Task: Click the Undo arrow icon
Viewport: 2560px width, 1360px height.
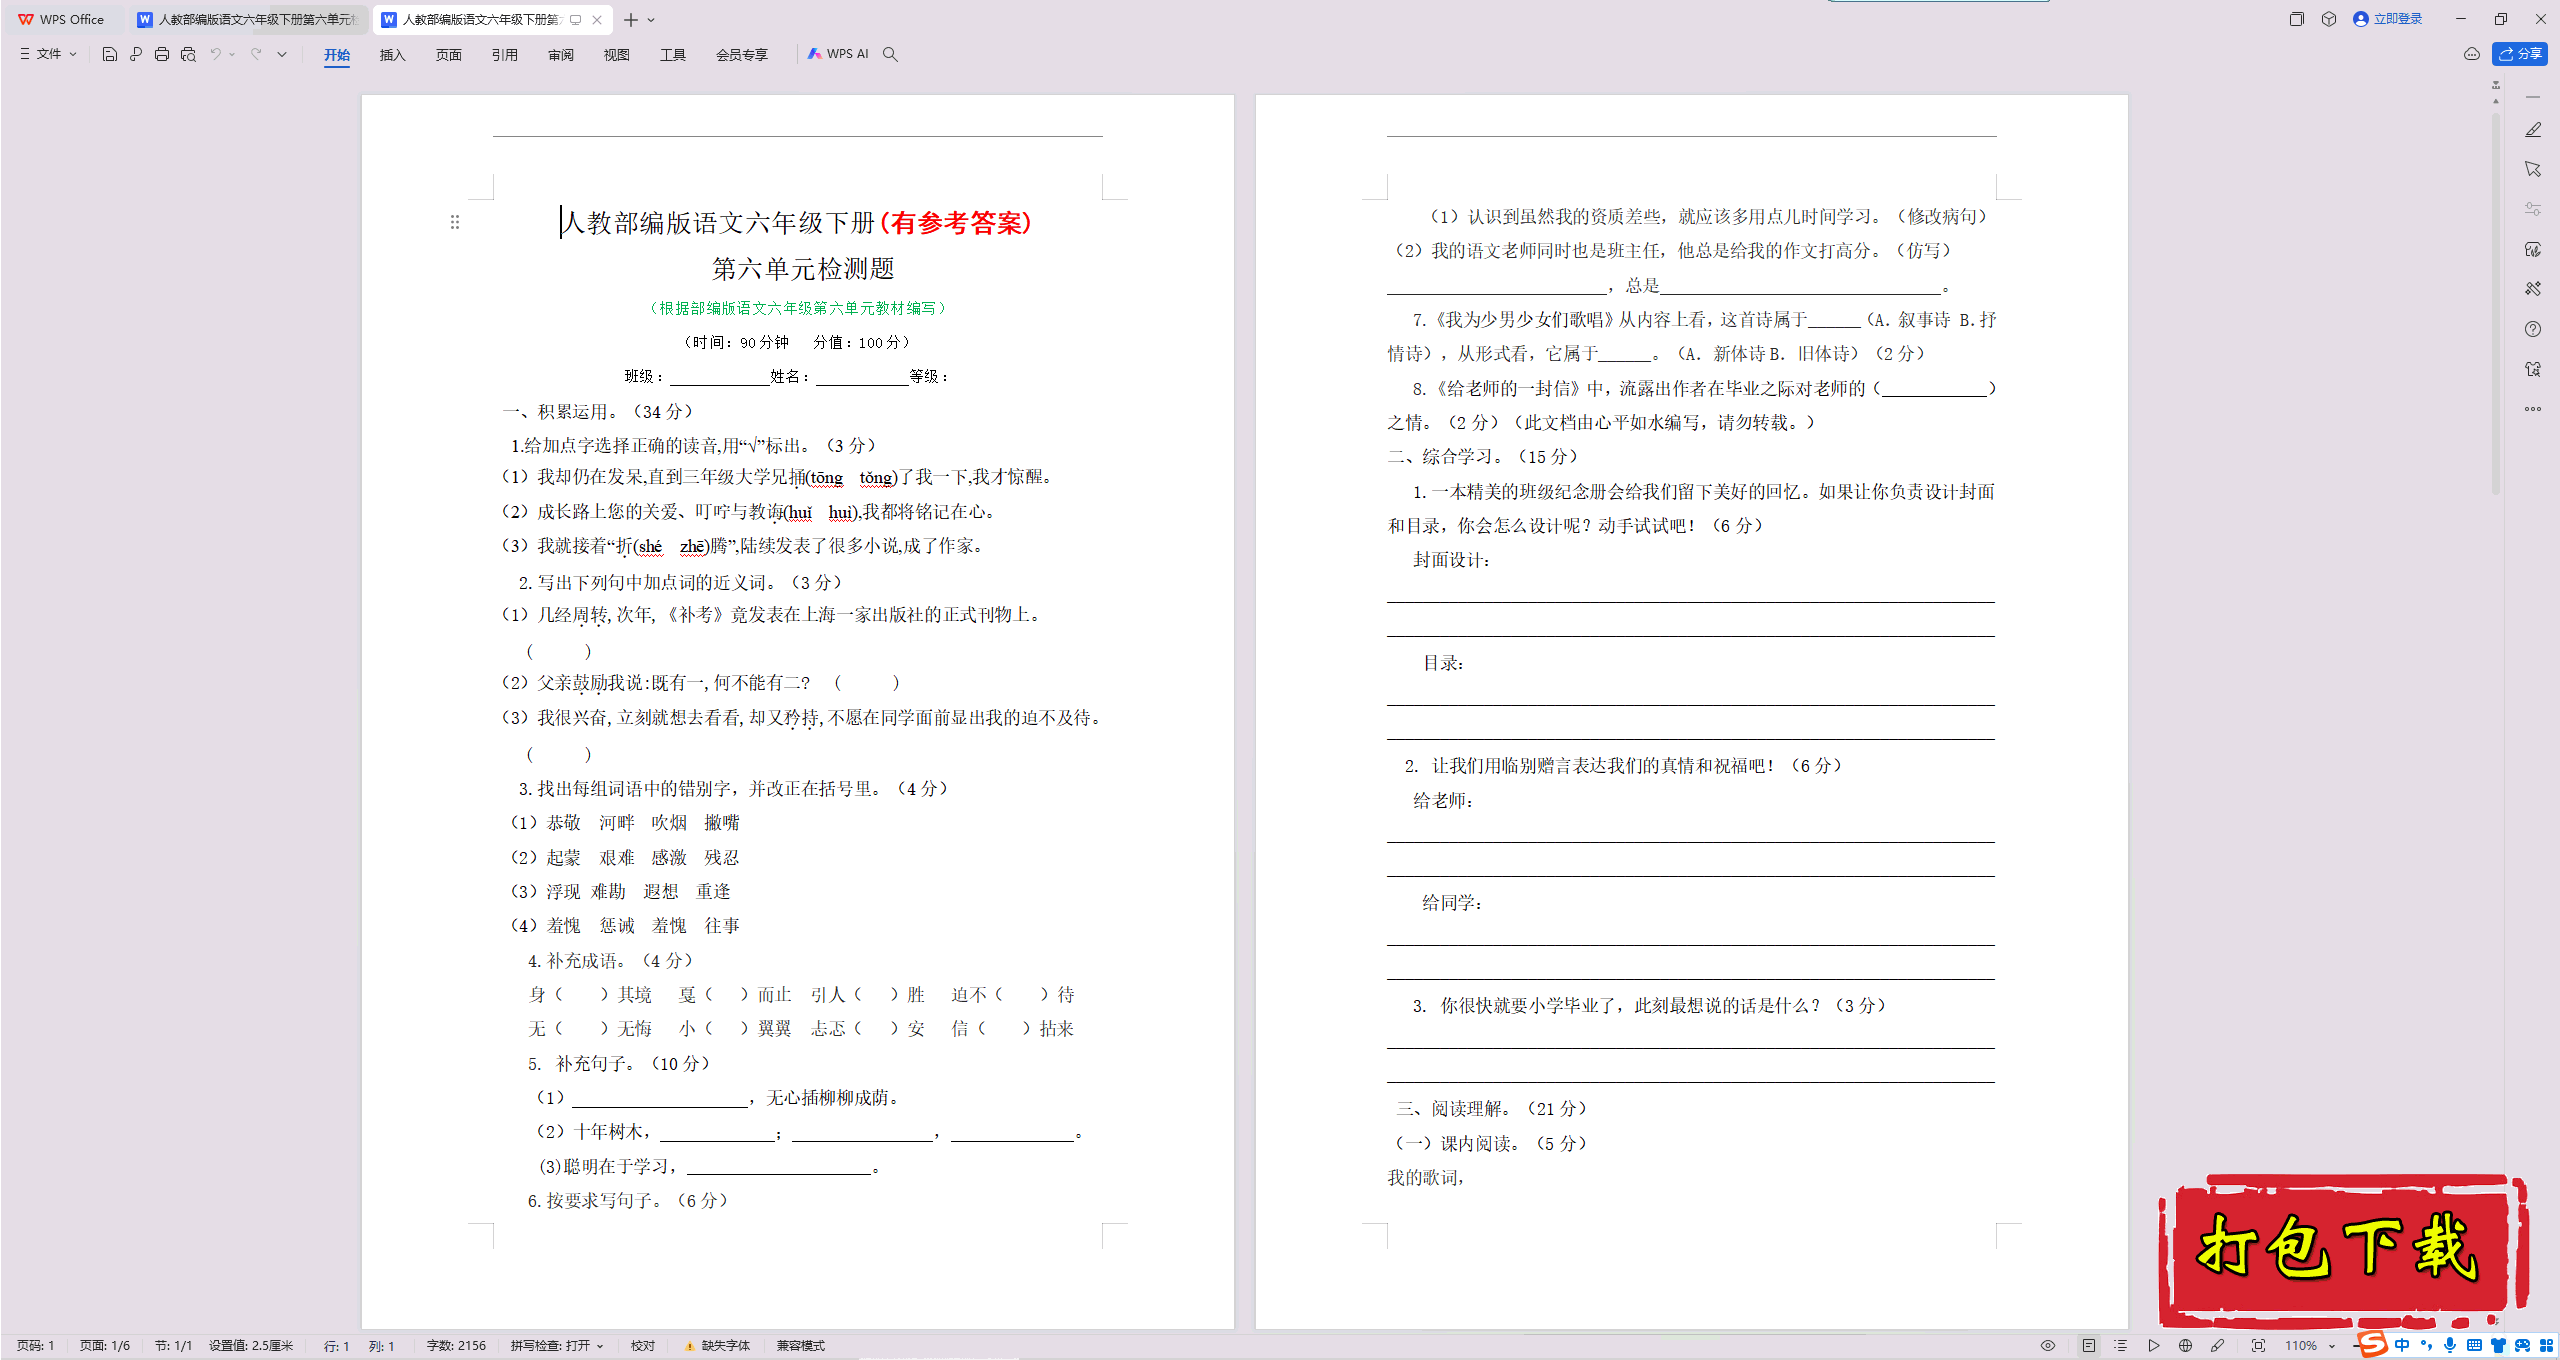Action: pos(215,54)
